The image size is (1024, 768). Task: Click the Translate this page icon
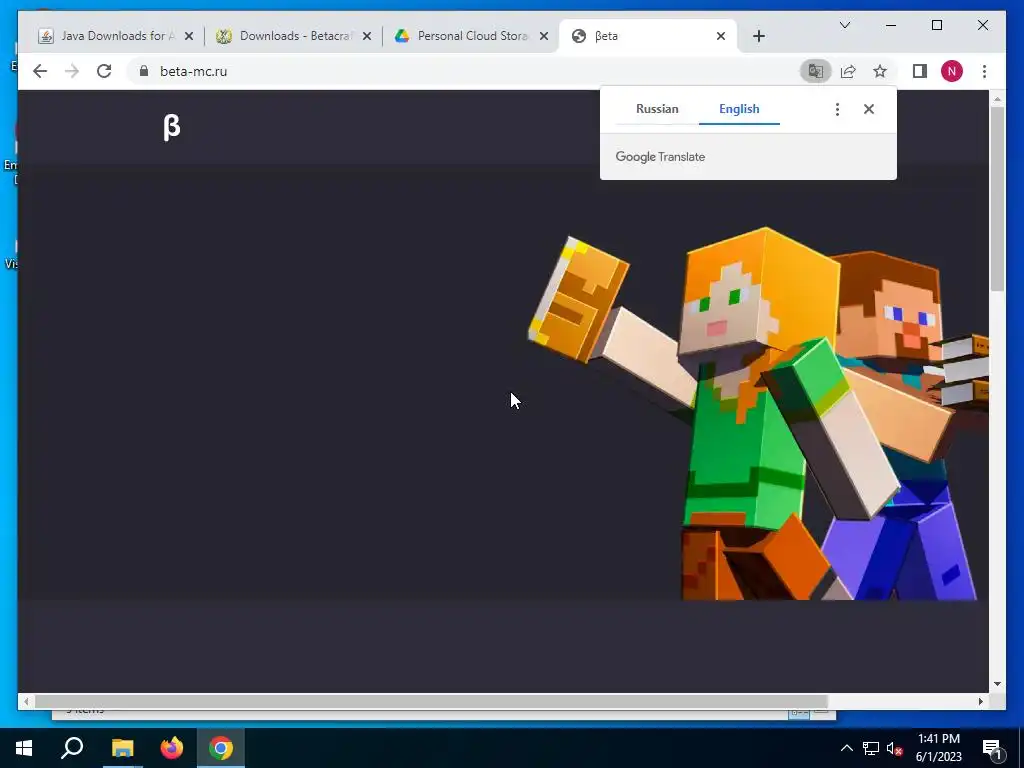click(816, 71)
